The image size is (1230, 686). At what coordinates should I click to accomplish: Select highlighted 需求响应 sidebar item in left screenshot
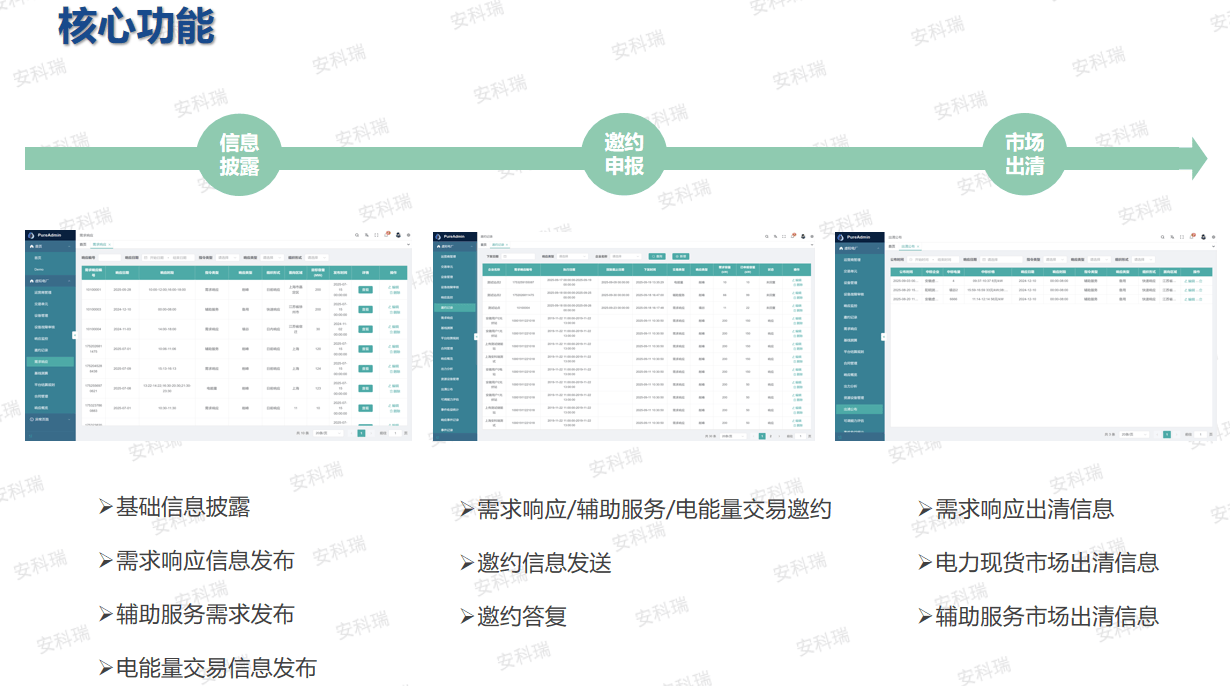point(50,362)
